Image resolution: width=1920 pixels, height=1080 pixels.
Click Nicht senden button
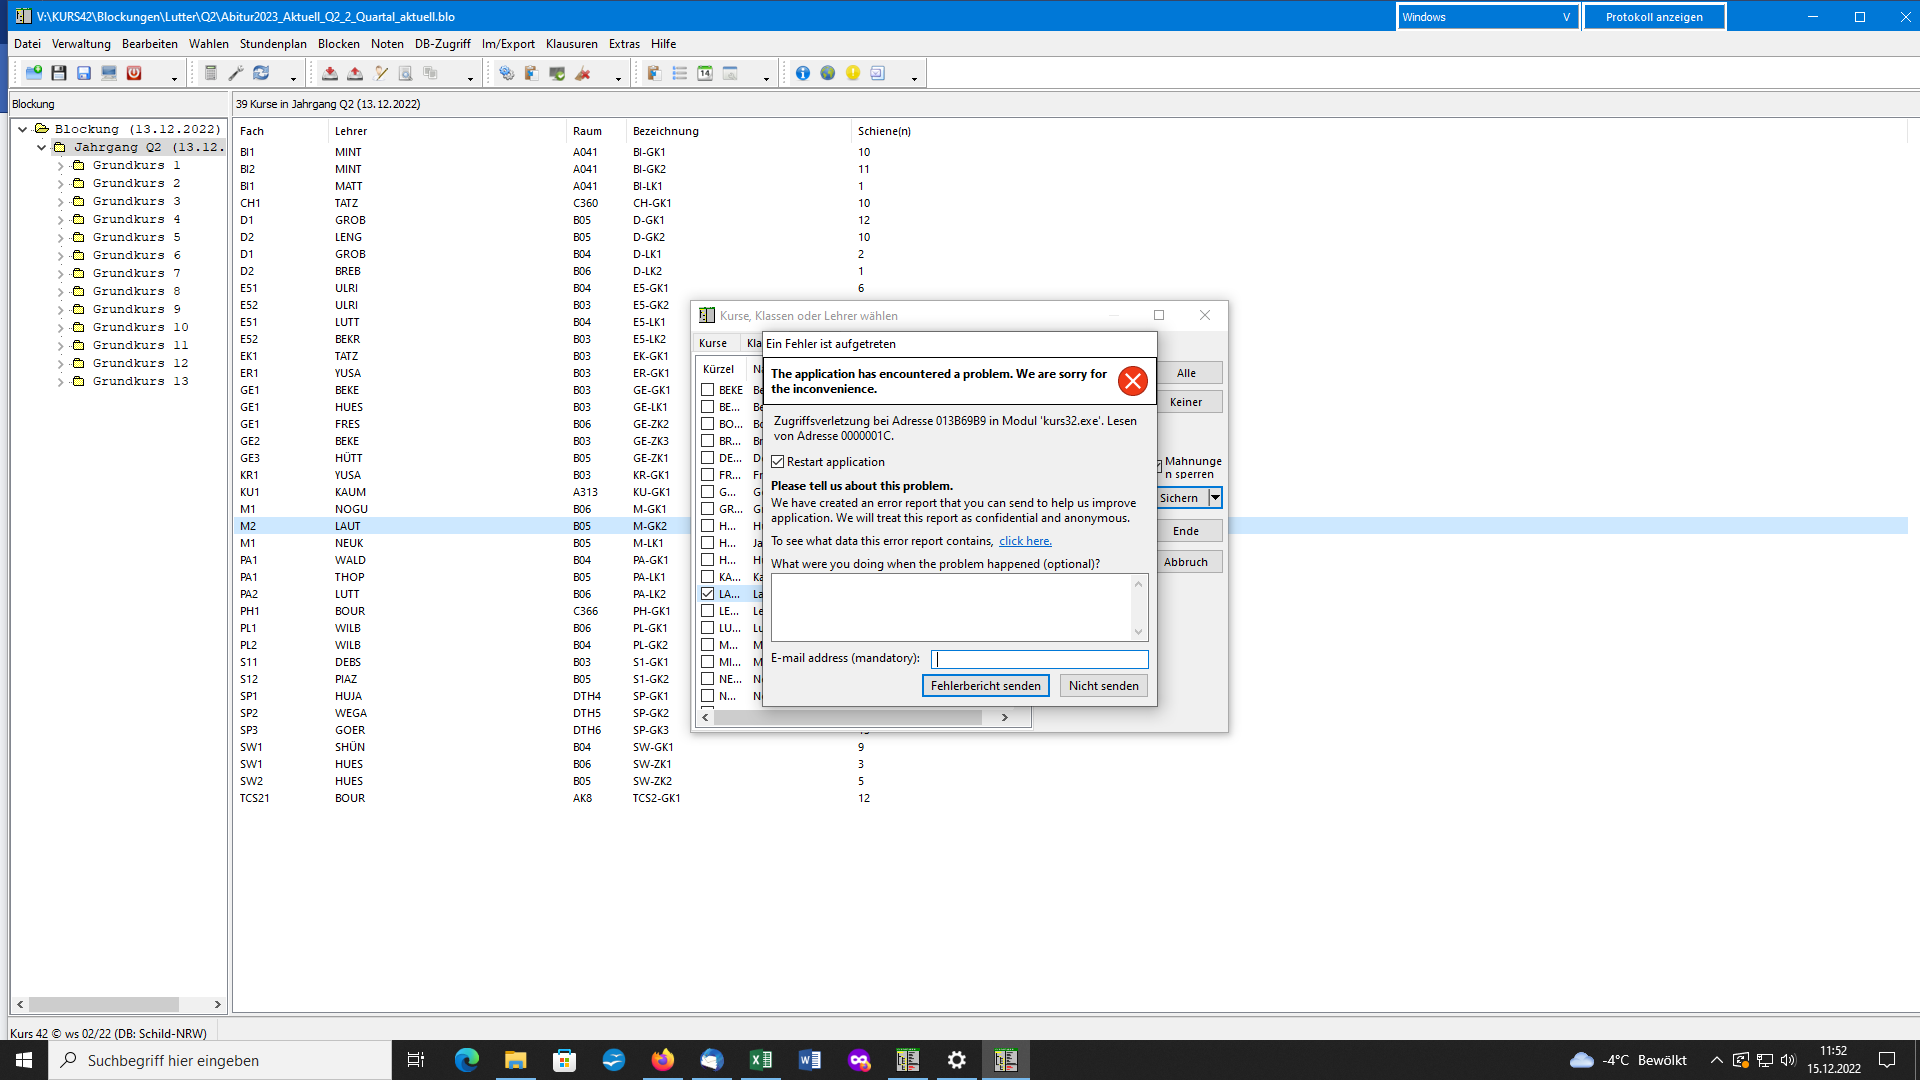[1103, 686]
